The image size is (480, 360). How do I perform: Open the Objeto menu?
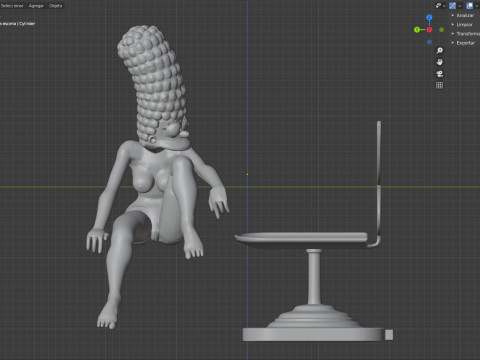pyautogui.click(x=56, y=6)
